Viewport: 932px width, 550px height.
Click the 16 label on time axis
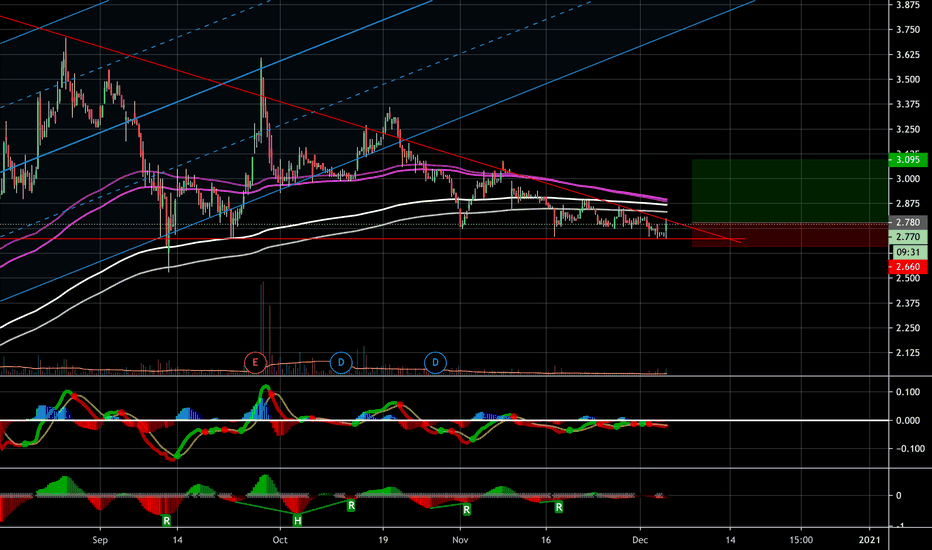pyautogui.click(x=546, y=540)
